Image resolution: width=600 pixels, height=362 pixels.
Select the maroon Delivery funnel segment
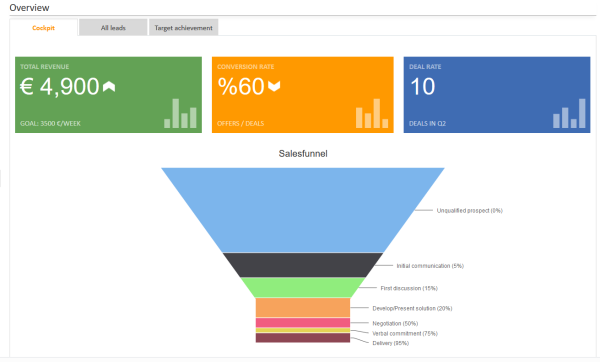coord(303,338)
